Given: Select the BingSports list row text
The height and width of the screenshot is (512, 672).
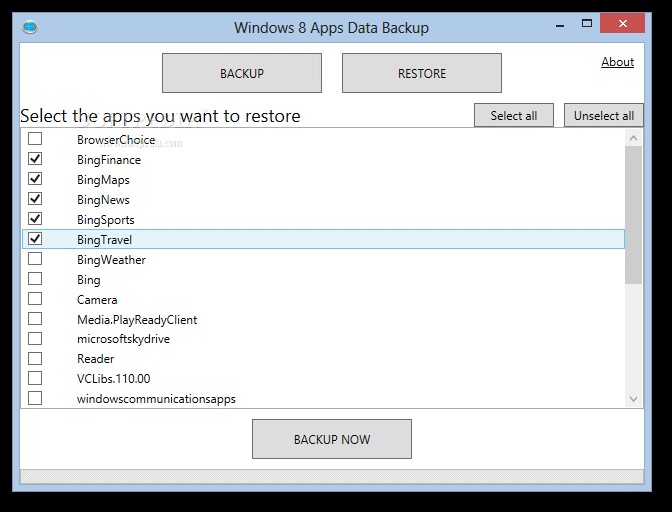Looking at the screenshot, I should [105, 220].
